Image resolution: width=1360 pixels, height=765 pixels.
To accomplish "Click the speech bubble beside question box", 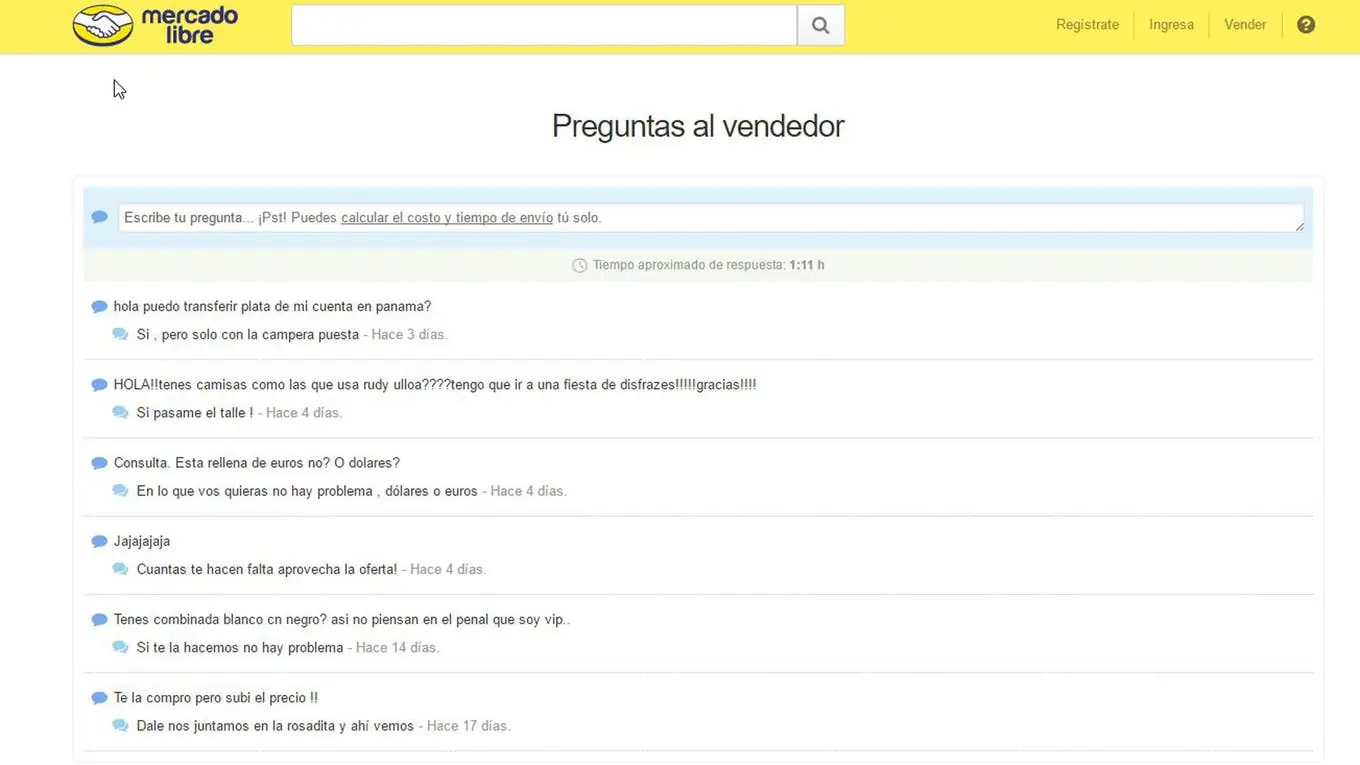I will point(100,217).
